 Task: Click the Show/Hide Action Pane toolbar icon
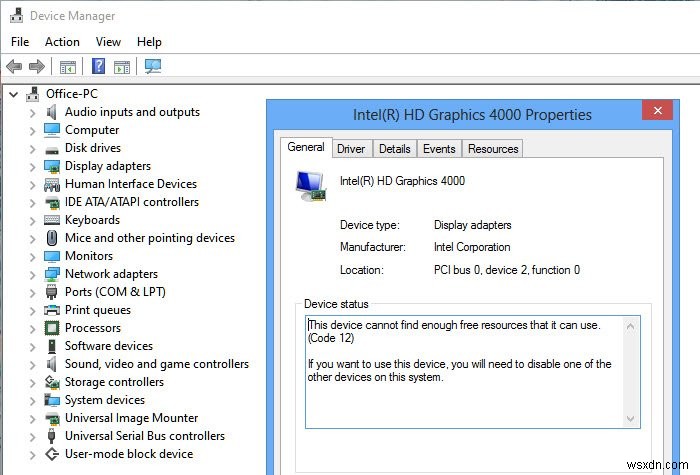[x=122, y=67]
